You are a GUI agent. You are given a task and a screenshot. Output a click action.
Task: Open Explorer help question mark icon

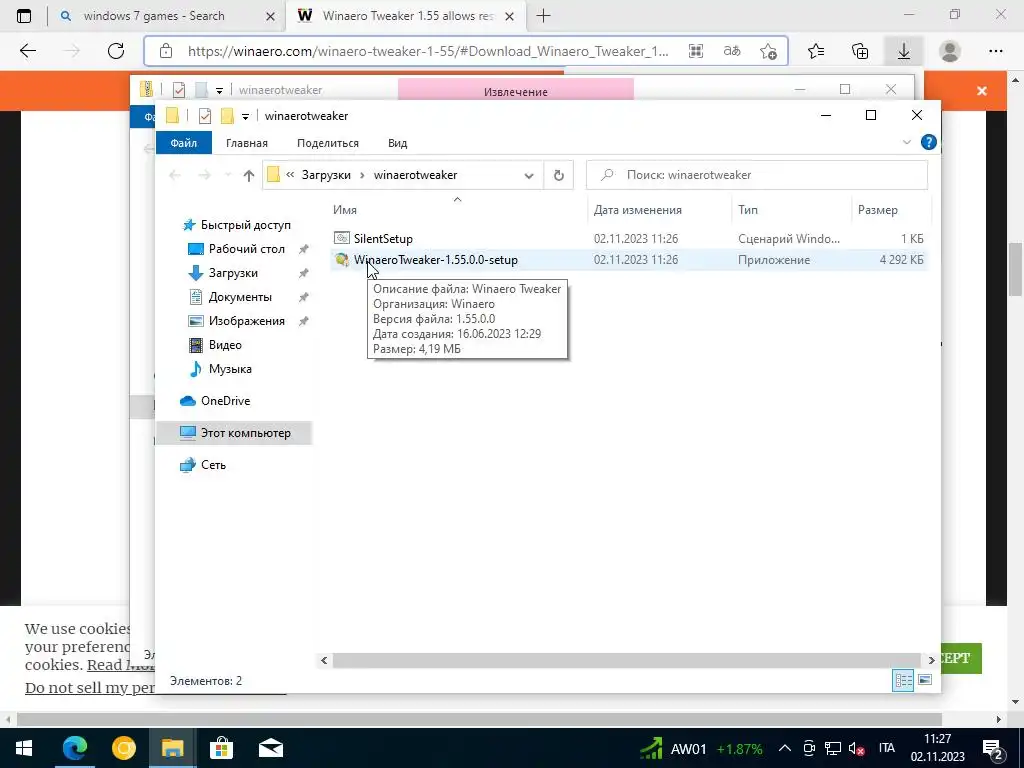(x=928, y=142)
